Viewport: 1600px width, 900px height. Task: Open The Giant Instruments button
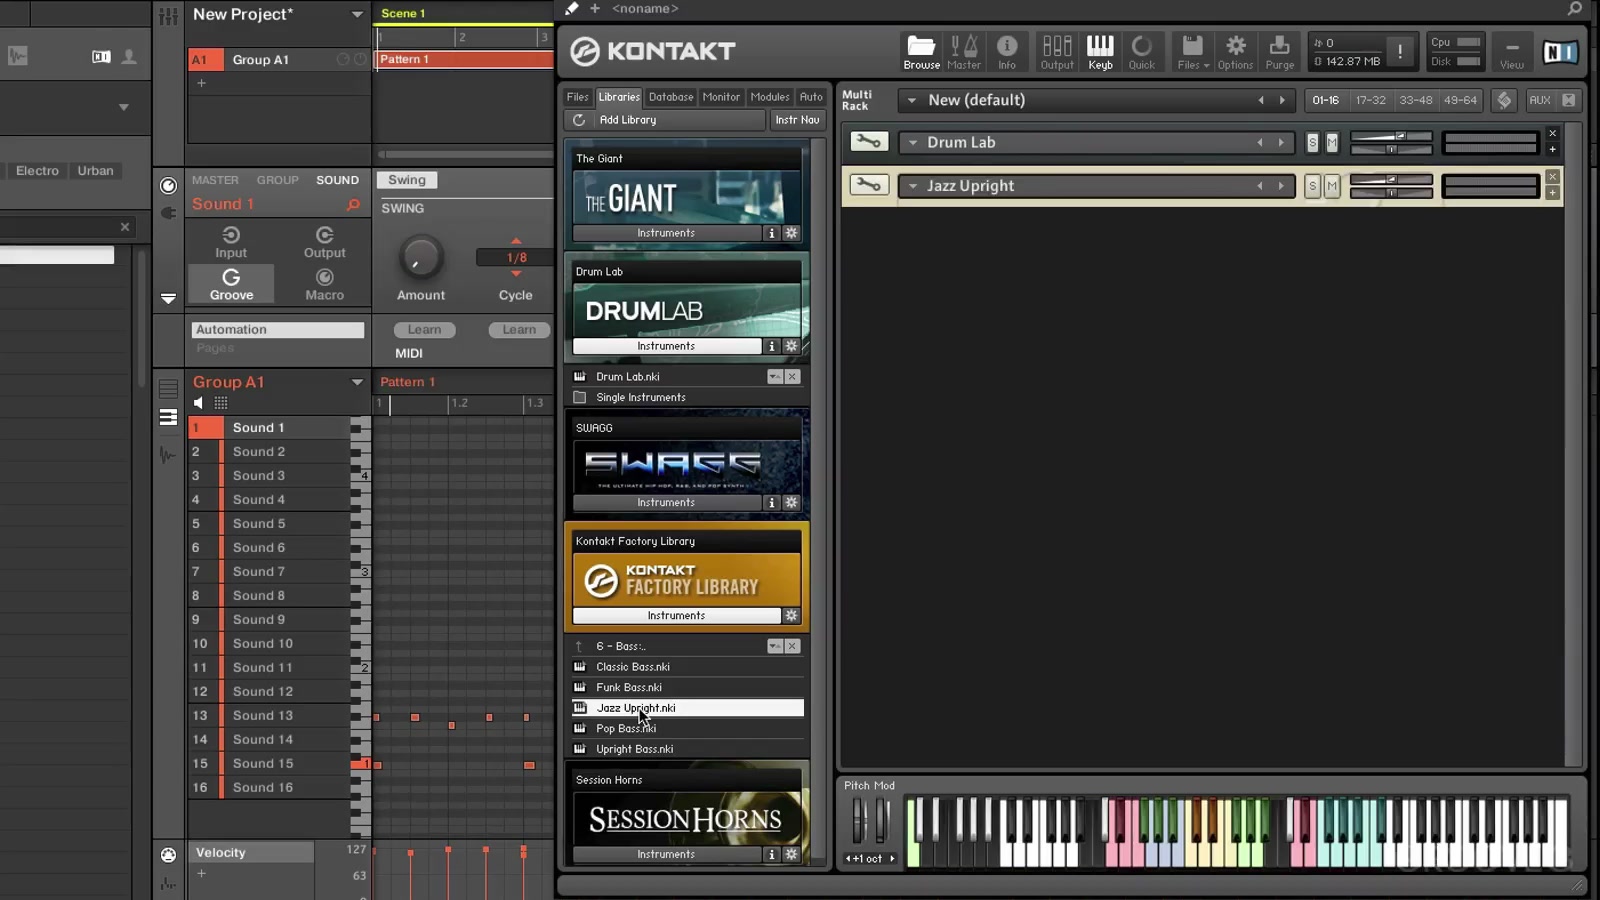(666, 233)
